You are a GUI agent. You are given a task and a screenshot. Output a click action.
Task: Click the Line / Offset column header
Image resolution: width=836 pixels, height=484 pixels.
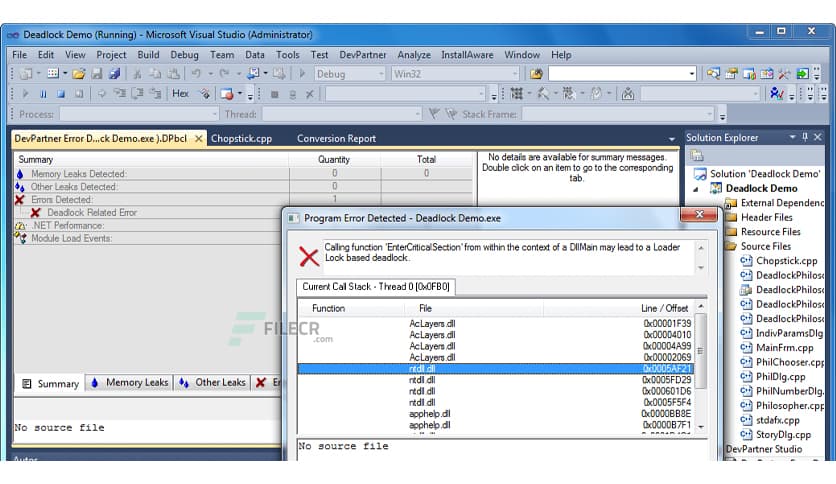[664, 309]
